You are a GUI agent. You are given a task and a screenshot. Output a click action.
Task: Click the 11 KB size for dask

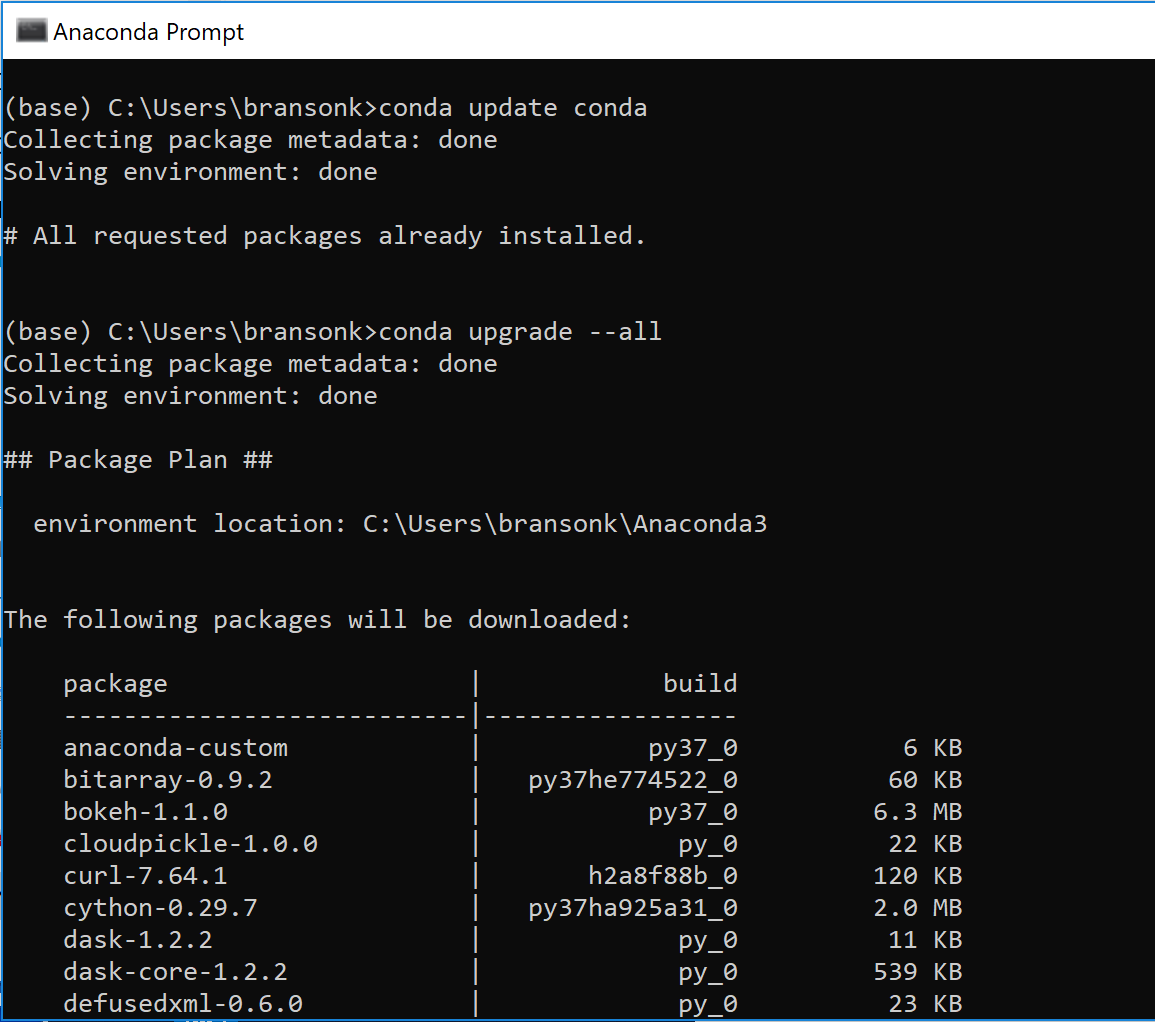click(925, 940)
